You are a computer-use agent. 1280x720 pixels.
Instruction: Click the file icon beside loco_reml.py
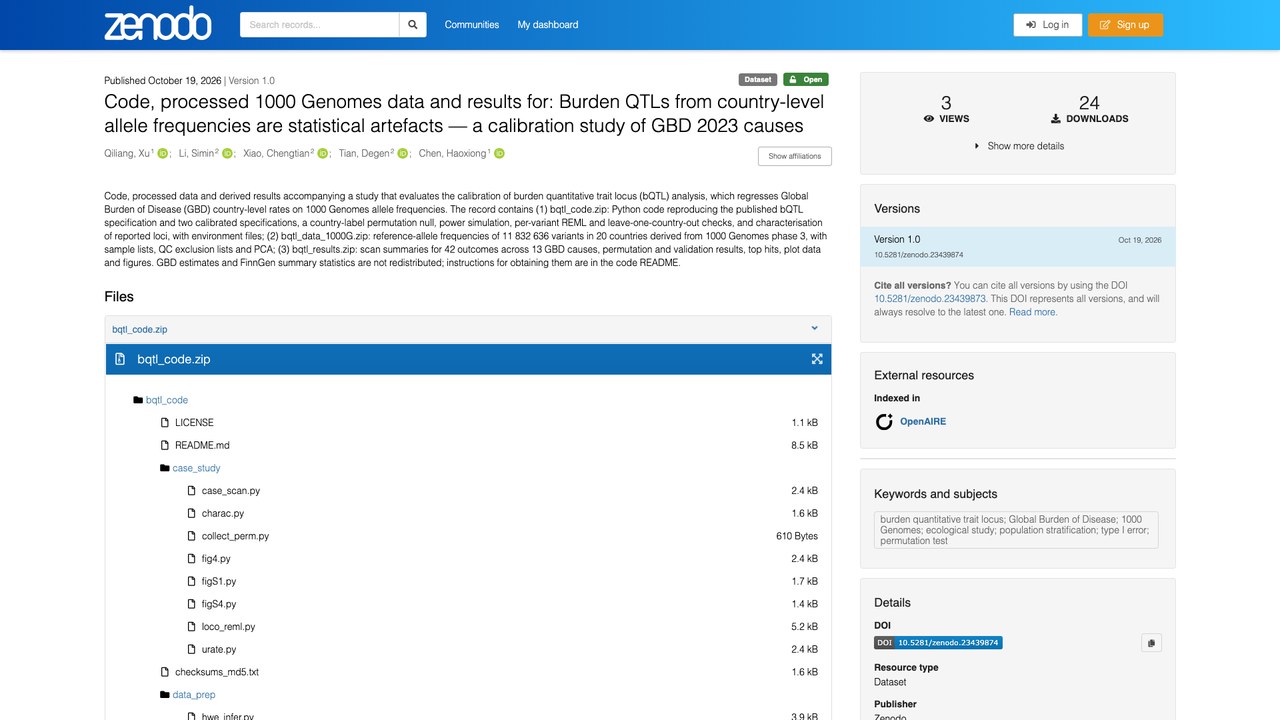192,627
